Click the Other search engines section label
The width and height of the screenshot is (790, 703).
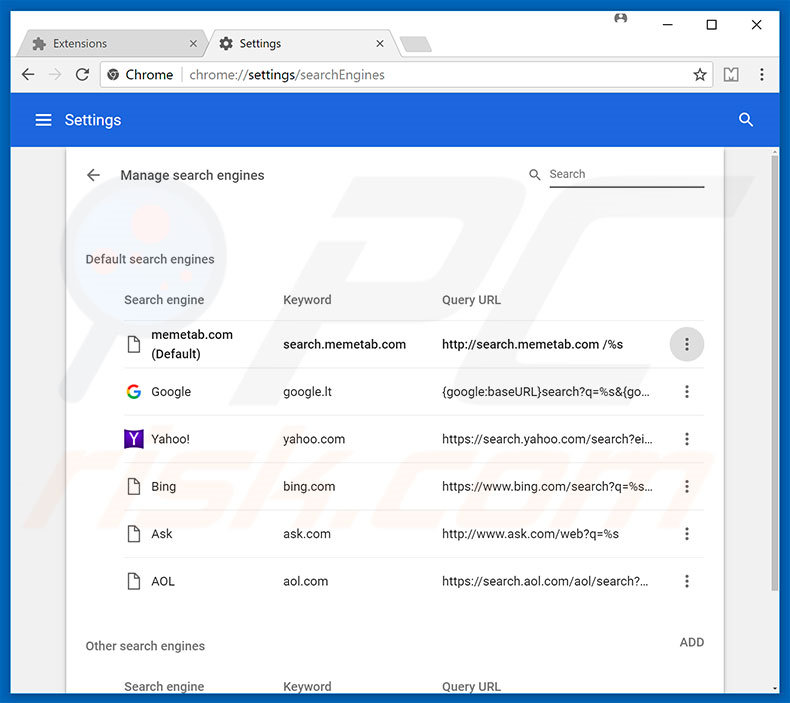pyautogui.click(x=145, y=646)
